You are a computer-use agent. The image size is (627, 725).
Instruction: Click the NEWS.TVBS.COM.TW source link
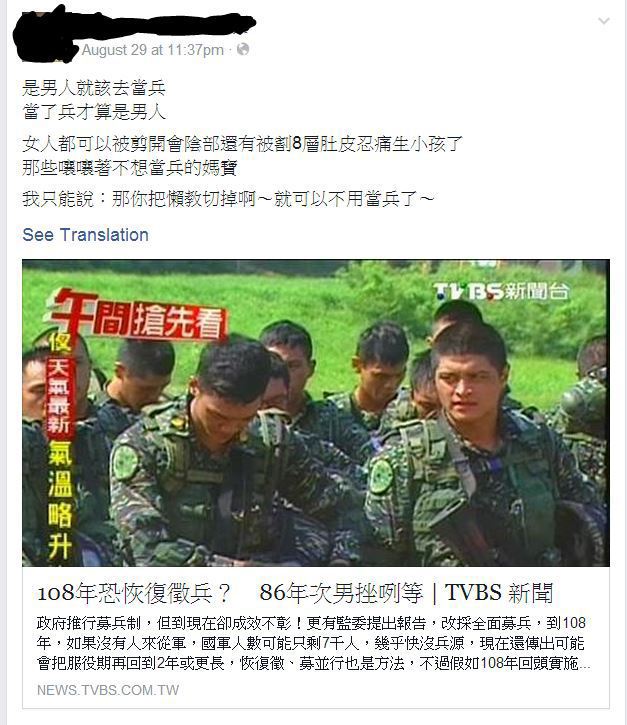point(108,690)
